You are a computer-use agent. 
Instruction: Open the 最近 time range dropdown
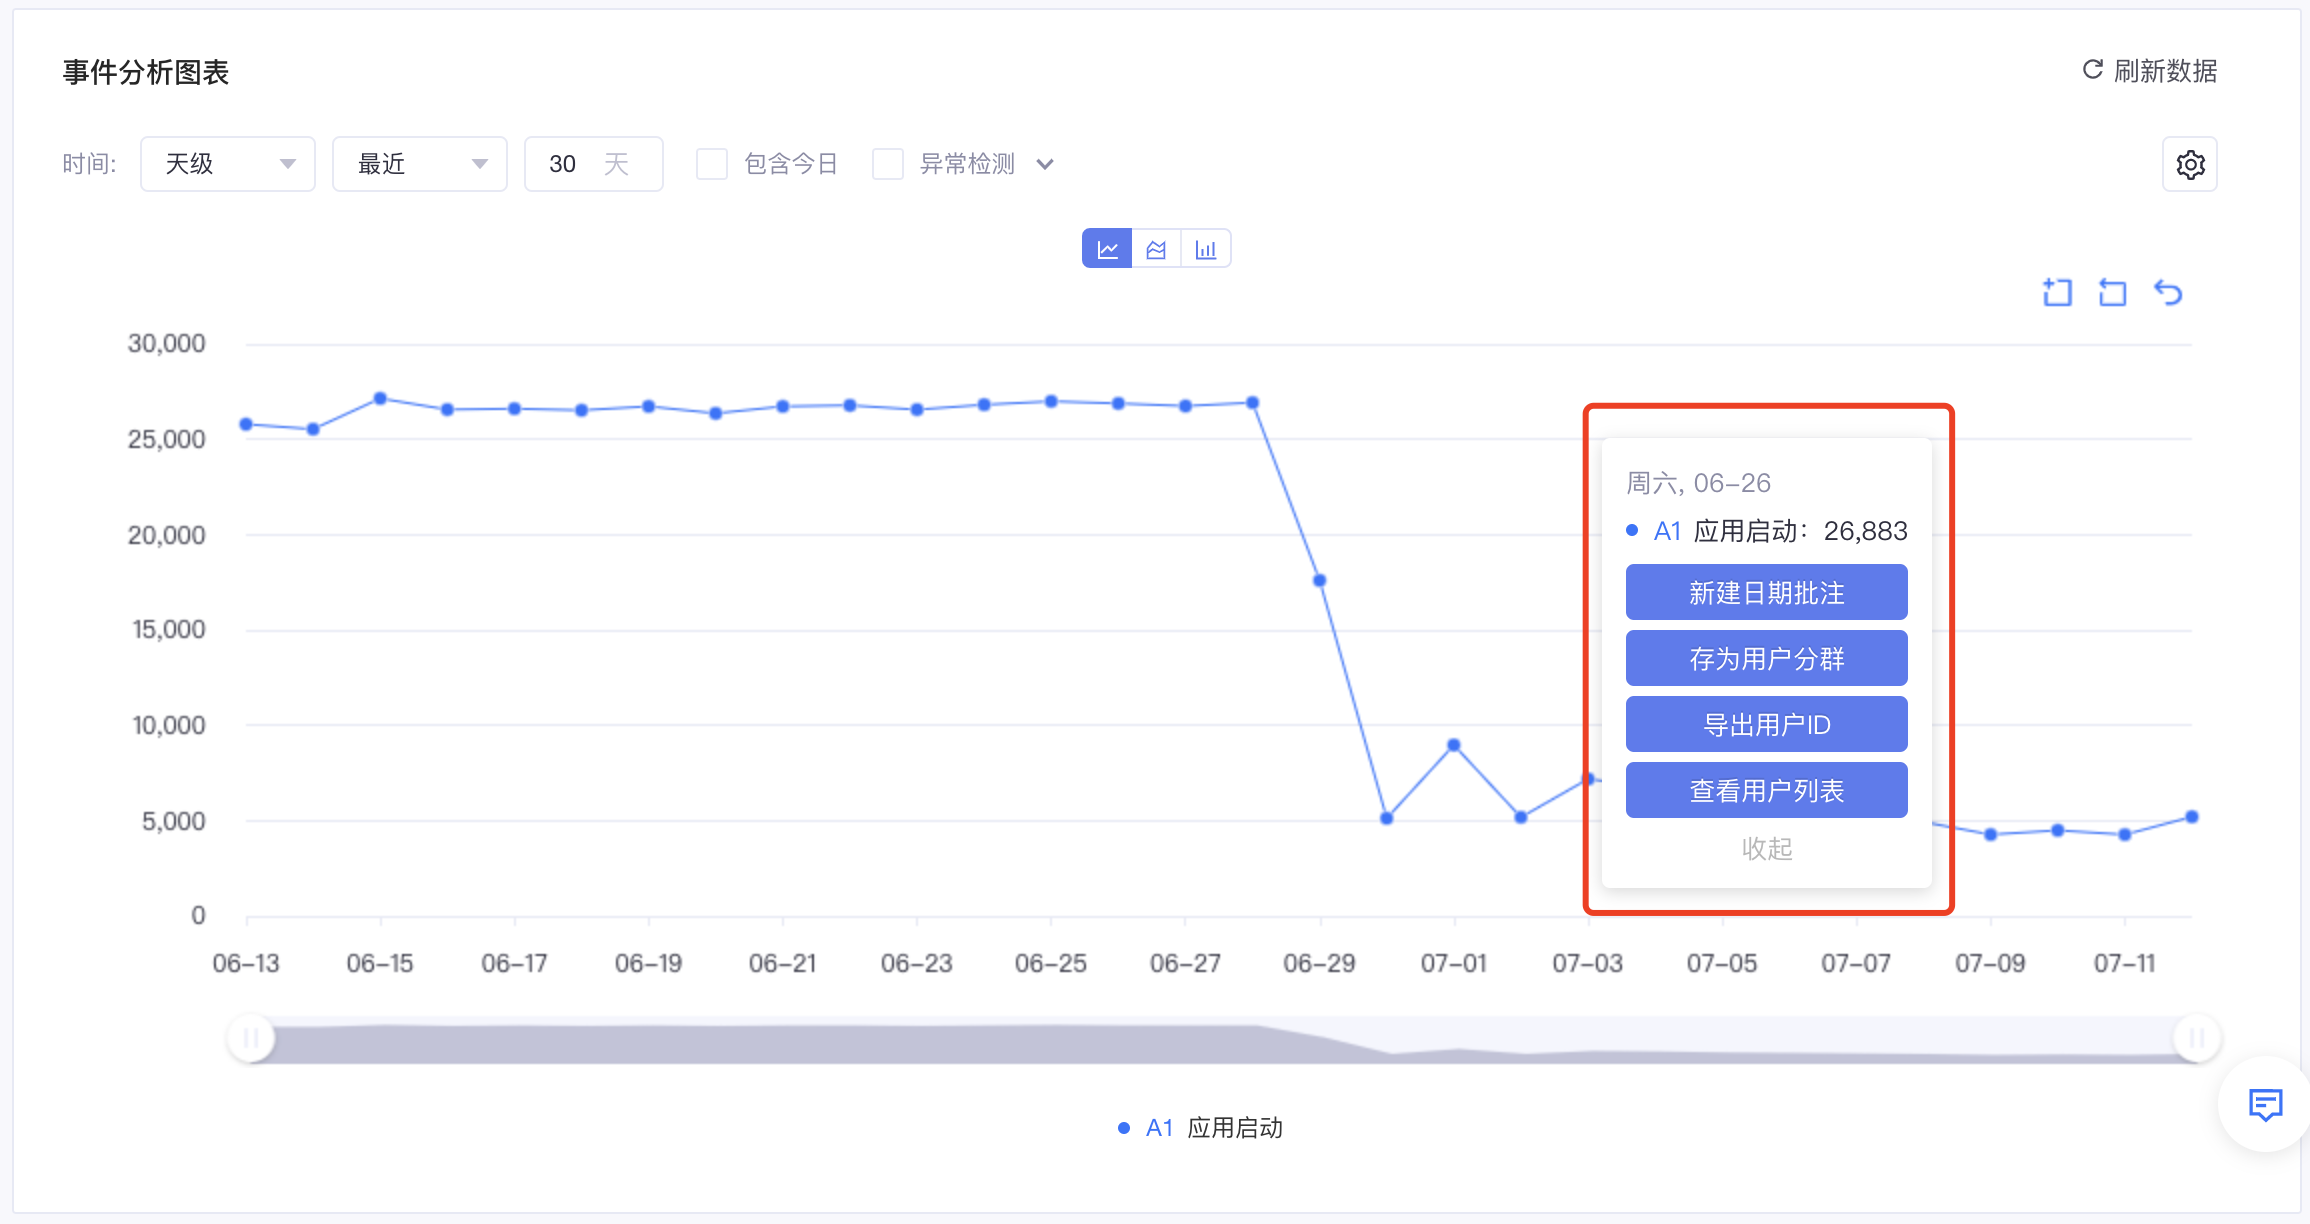[x=420, y=164]
